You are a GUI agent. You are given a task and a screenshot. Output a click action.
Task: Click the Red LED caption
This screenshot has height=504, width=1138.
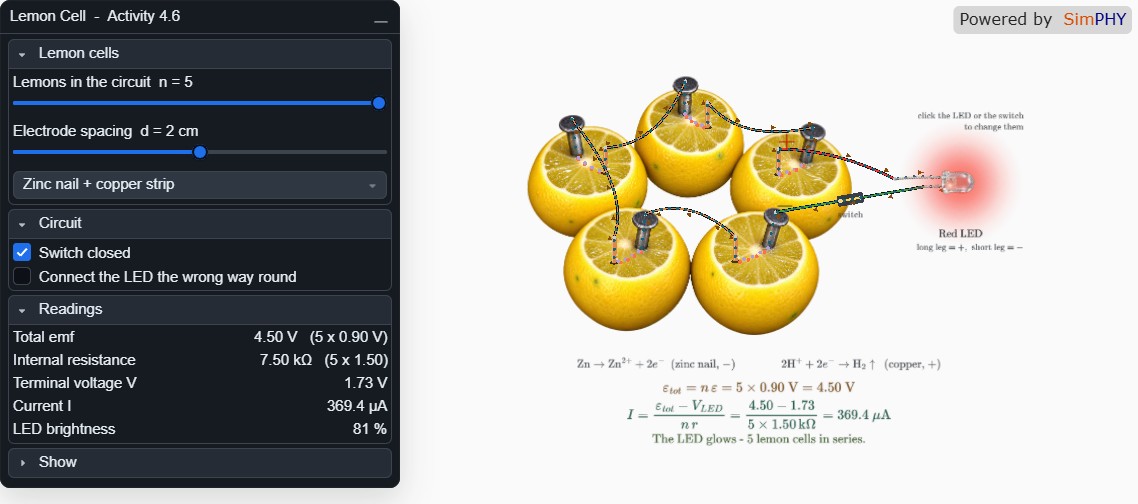click(x=960, y=234)
